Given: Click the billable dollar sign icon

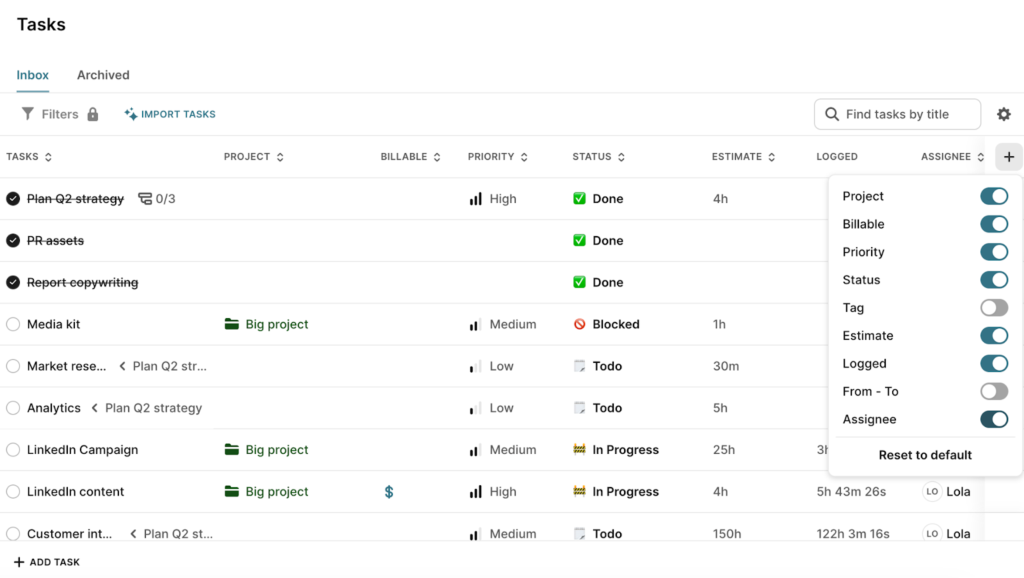Looking at the screenshot, I should (389, 492).
